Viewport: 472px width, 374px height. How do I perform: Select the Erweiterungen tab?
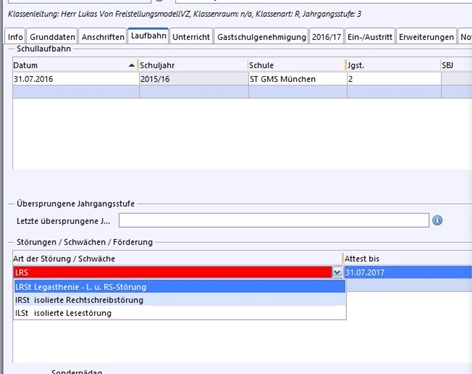tap(426, 37)
